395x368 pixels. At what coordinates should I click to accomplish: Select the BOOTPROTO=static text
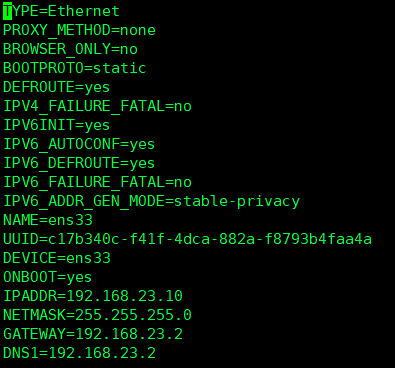(75, 68)
